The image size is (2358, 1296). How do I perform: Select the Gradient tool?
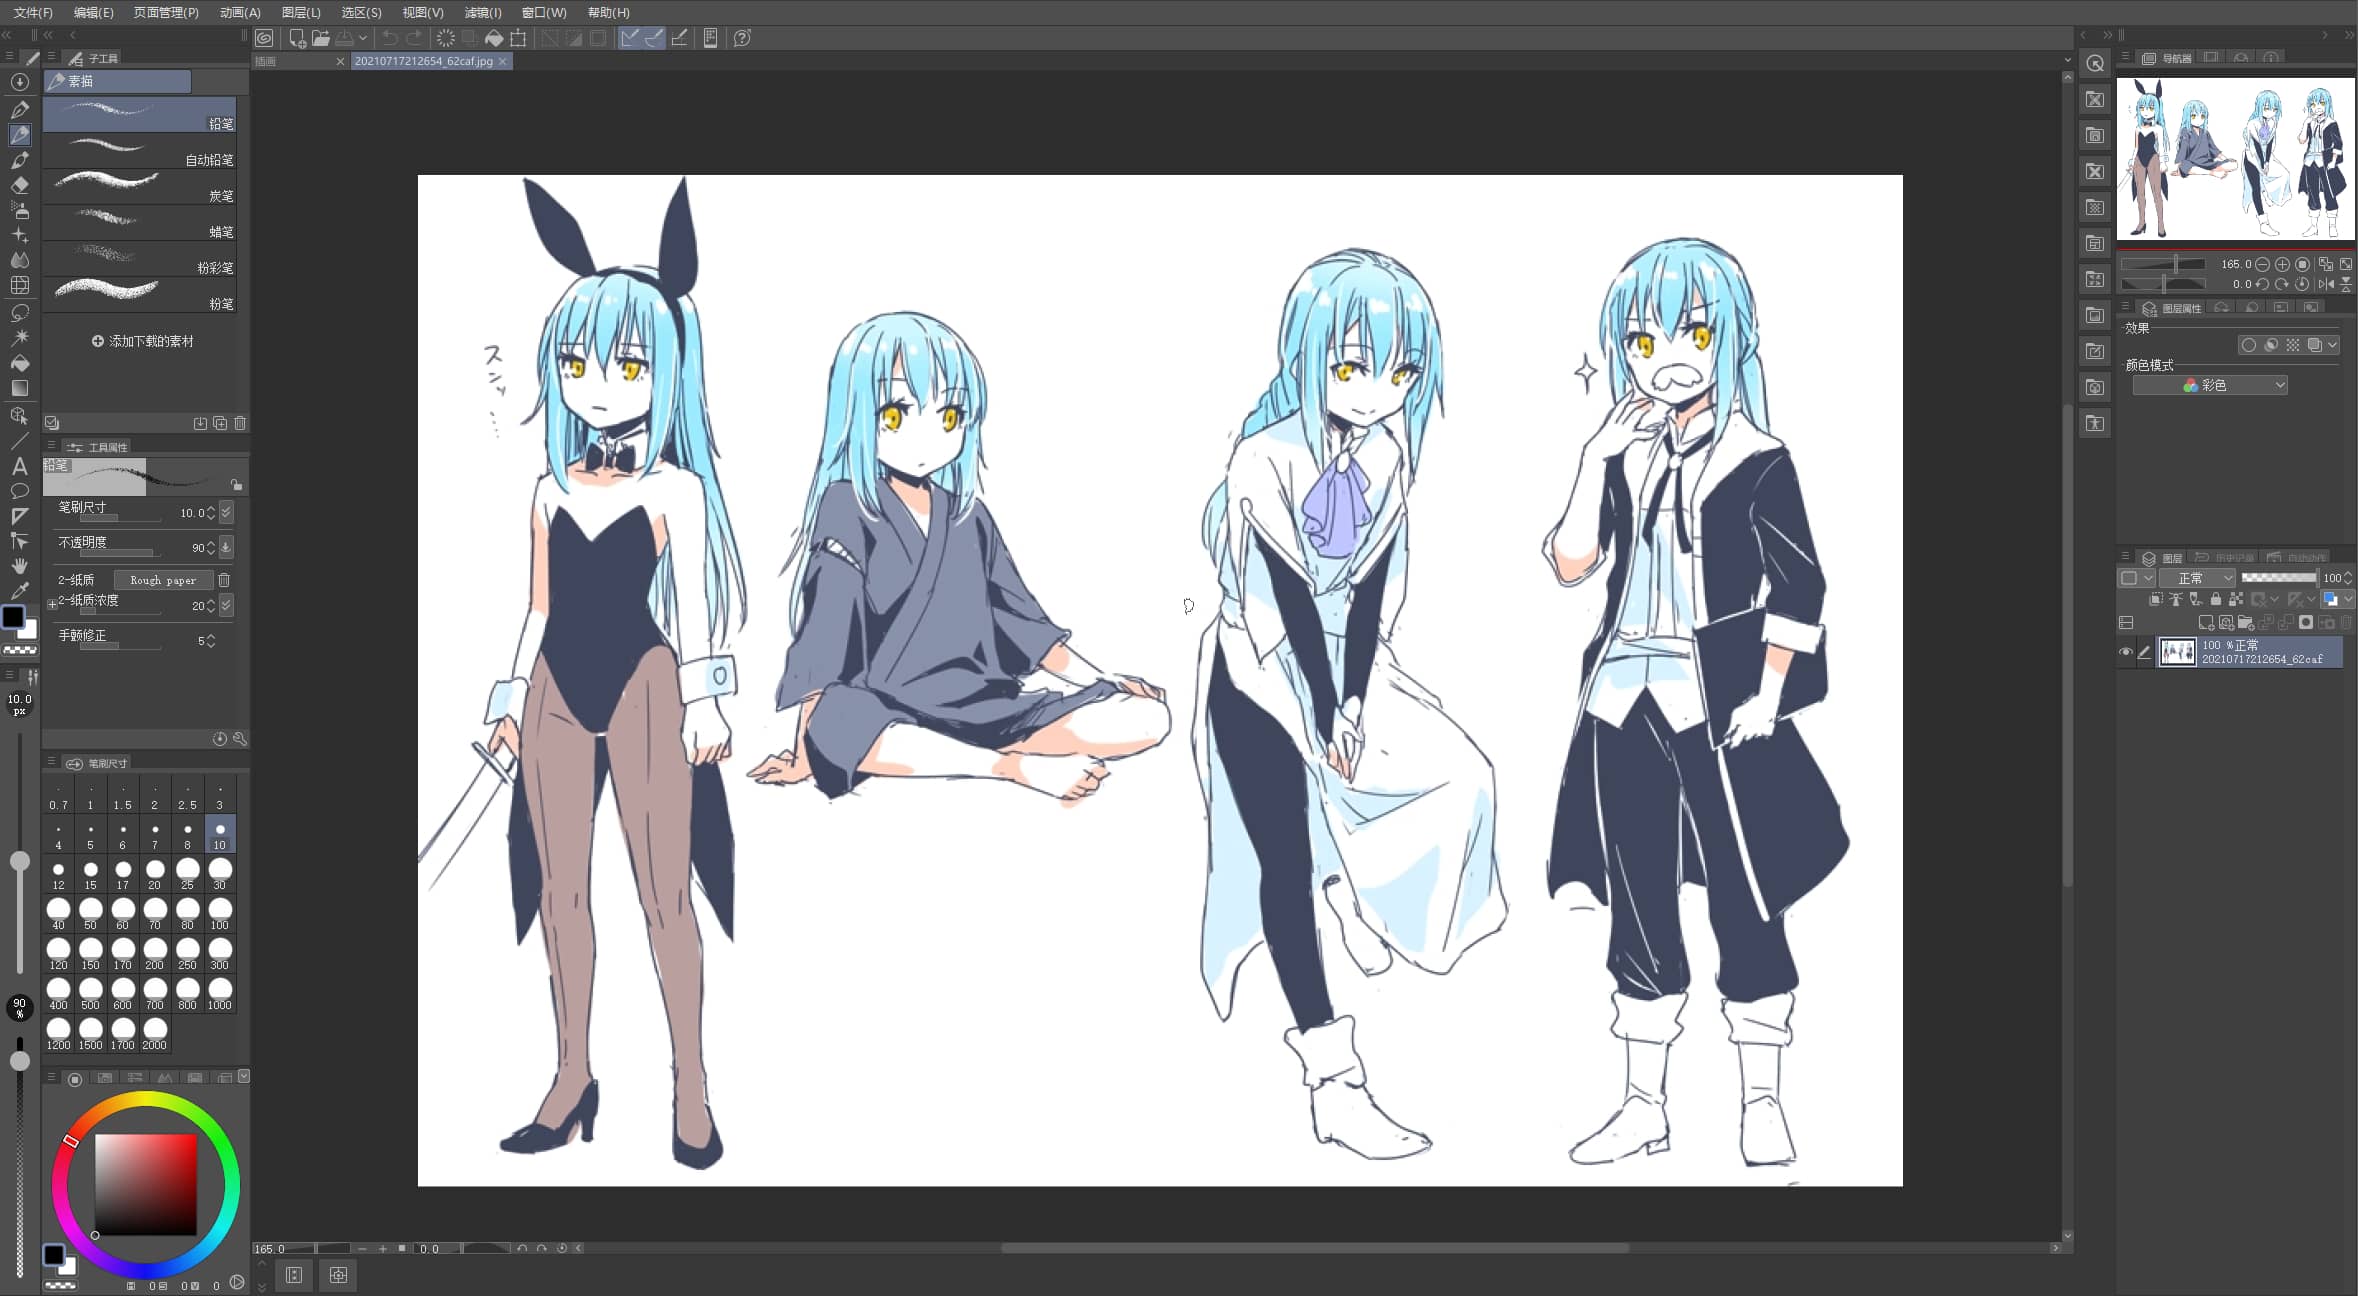[x=20, y=388]
